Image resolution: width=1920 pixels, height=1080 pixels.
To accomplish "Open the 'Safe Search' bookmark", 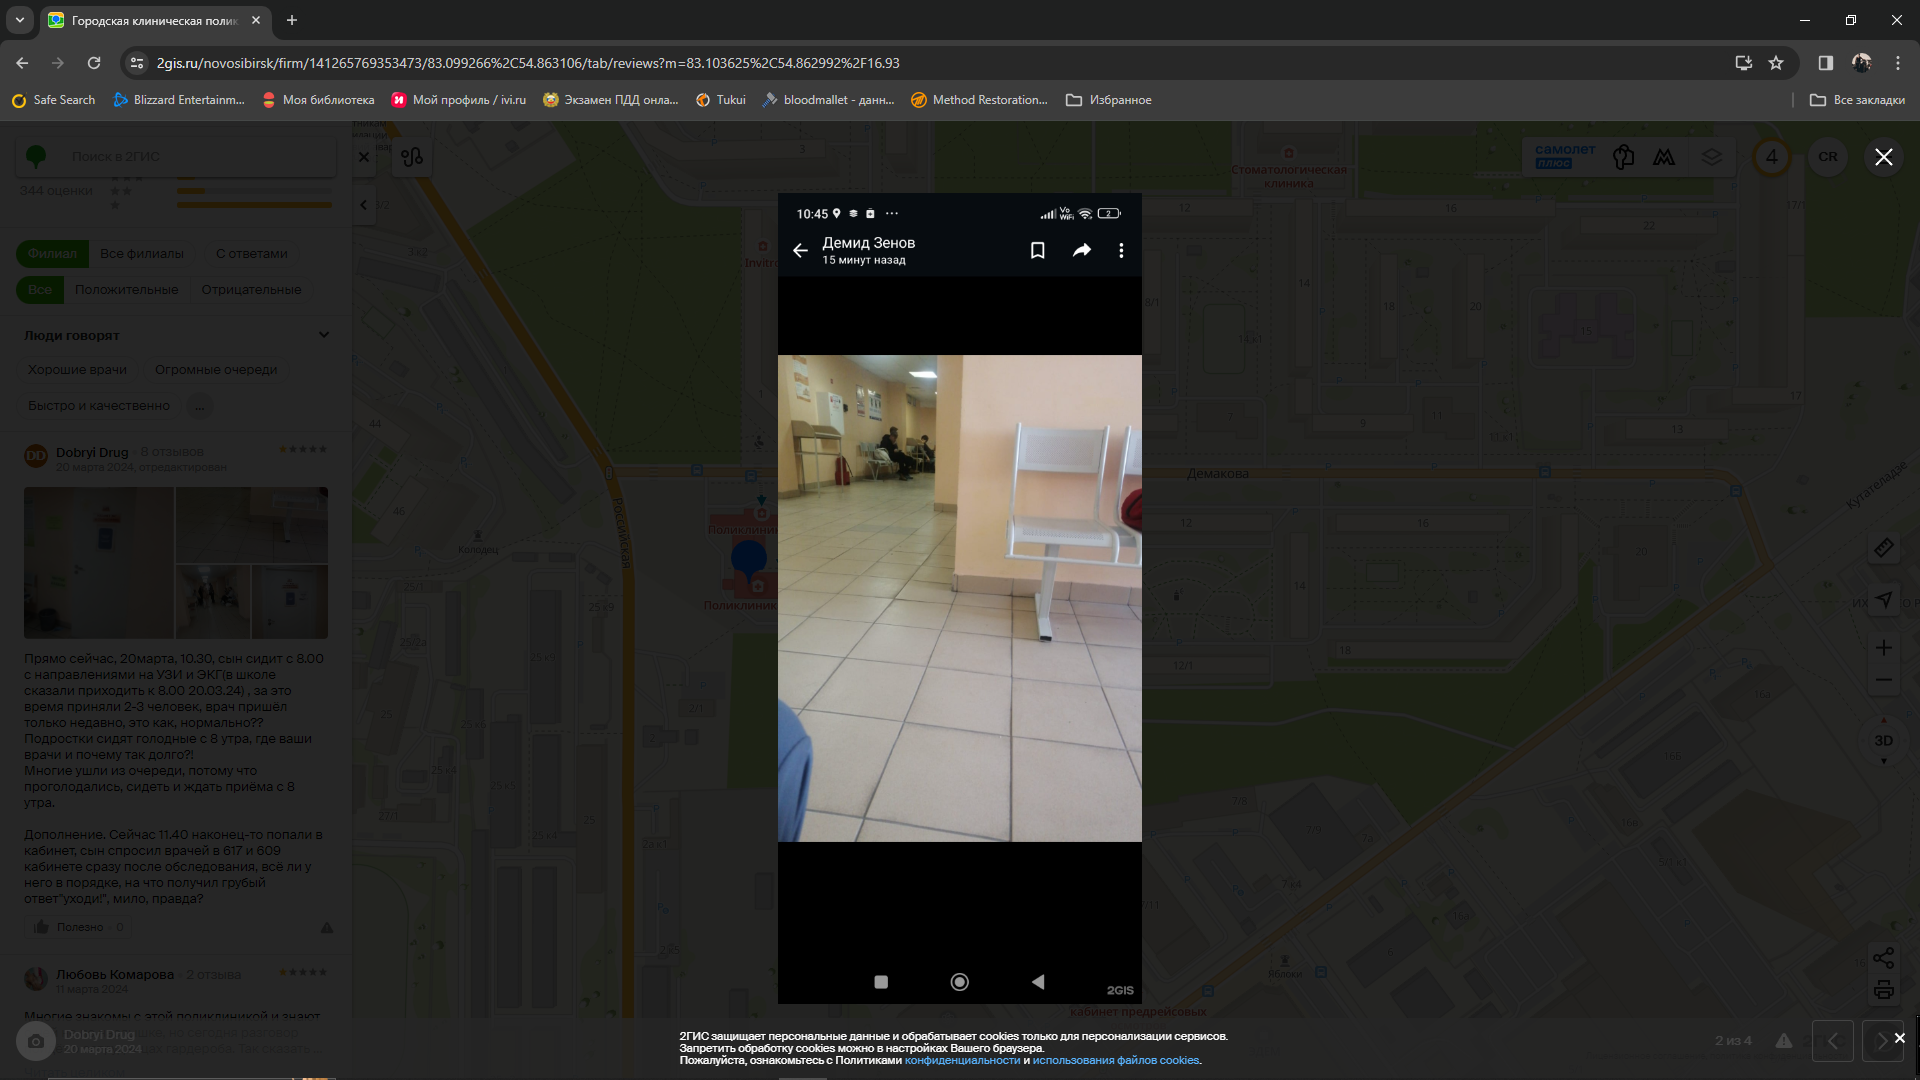I will (53, 100).
